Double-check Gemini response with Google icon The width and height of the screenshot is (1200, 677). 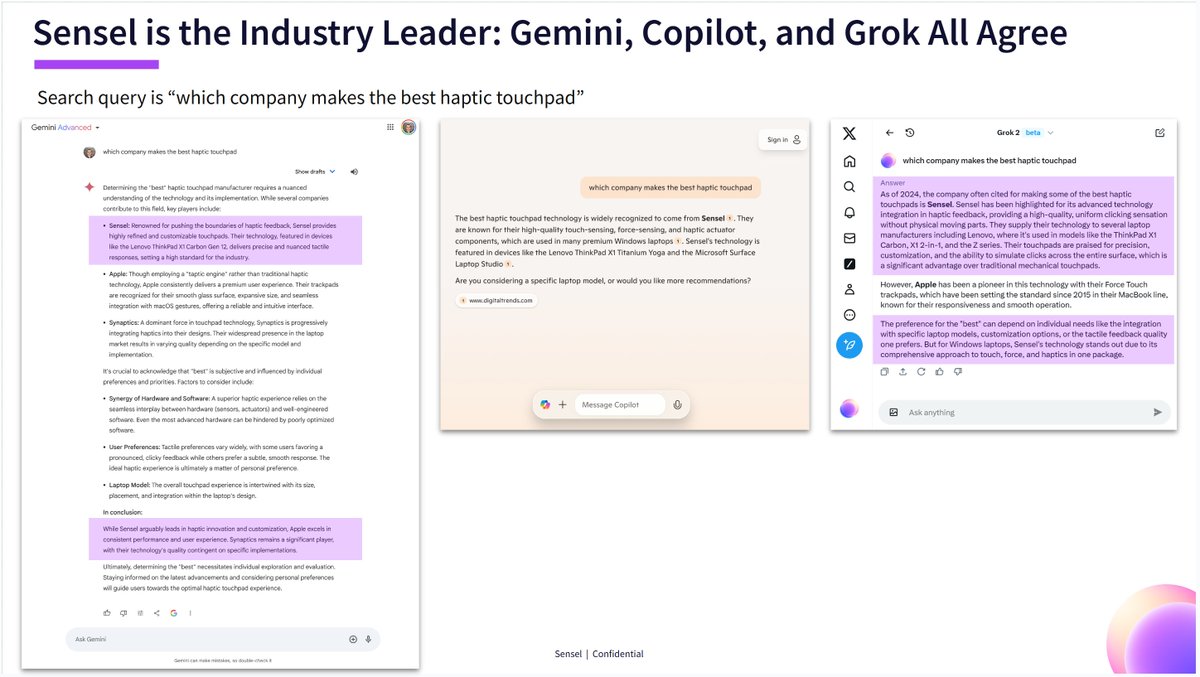[x=173, y=612]
